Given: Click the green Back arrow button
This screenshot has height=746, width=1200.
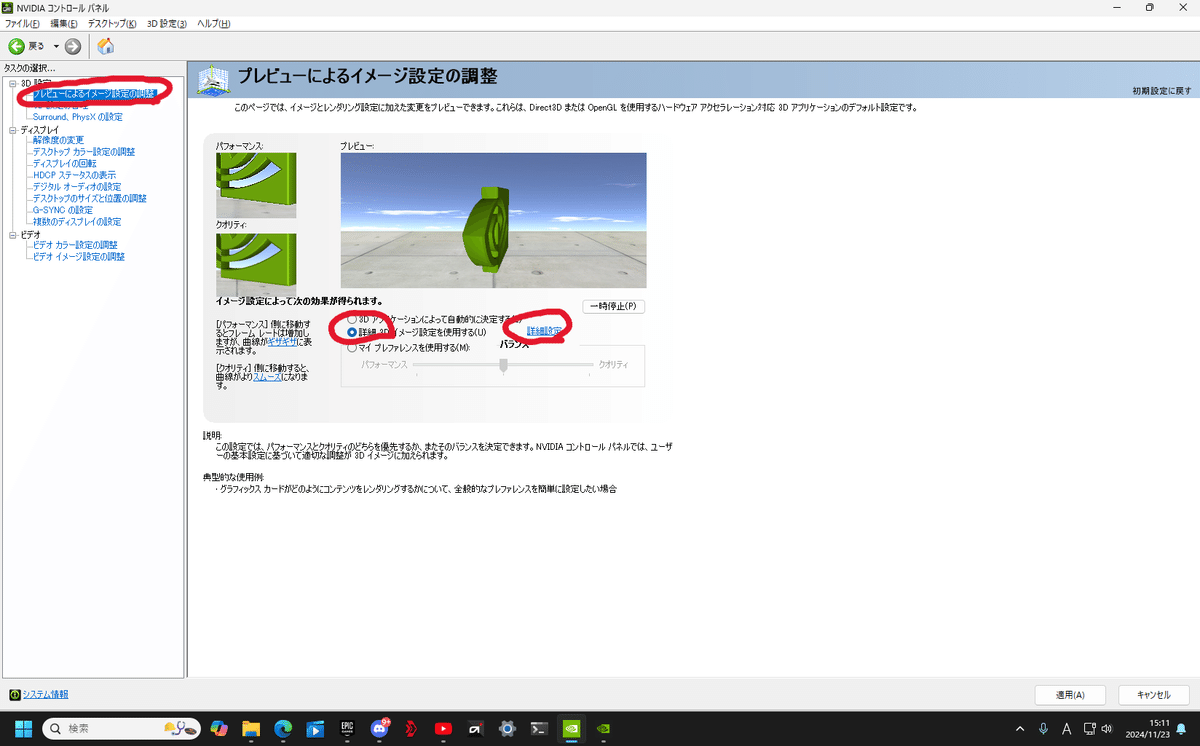Looking at the screenshot, I should (17, 46).
